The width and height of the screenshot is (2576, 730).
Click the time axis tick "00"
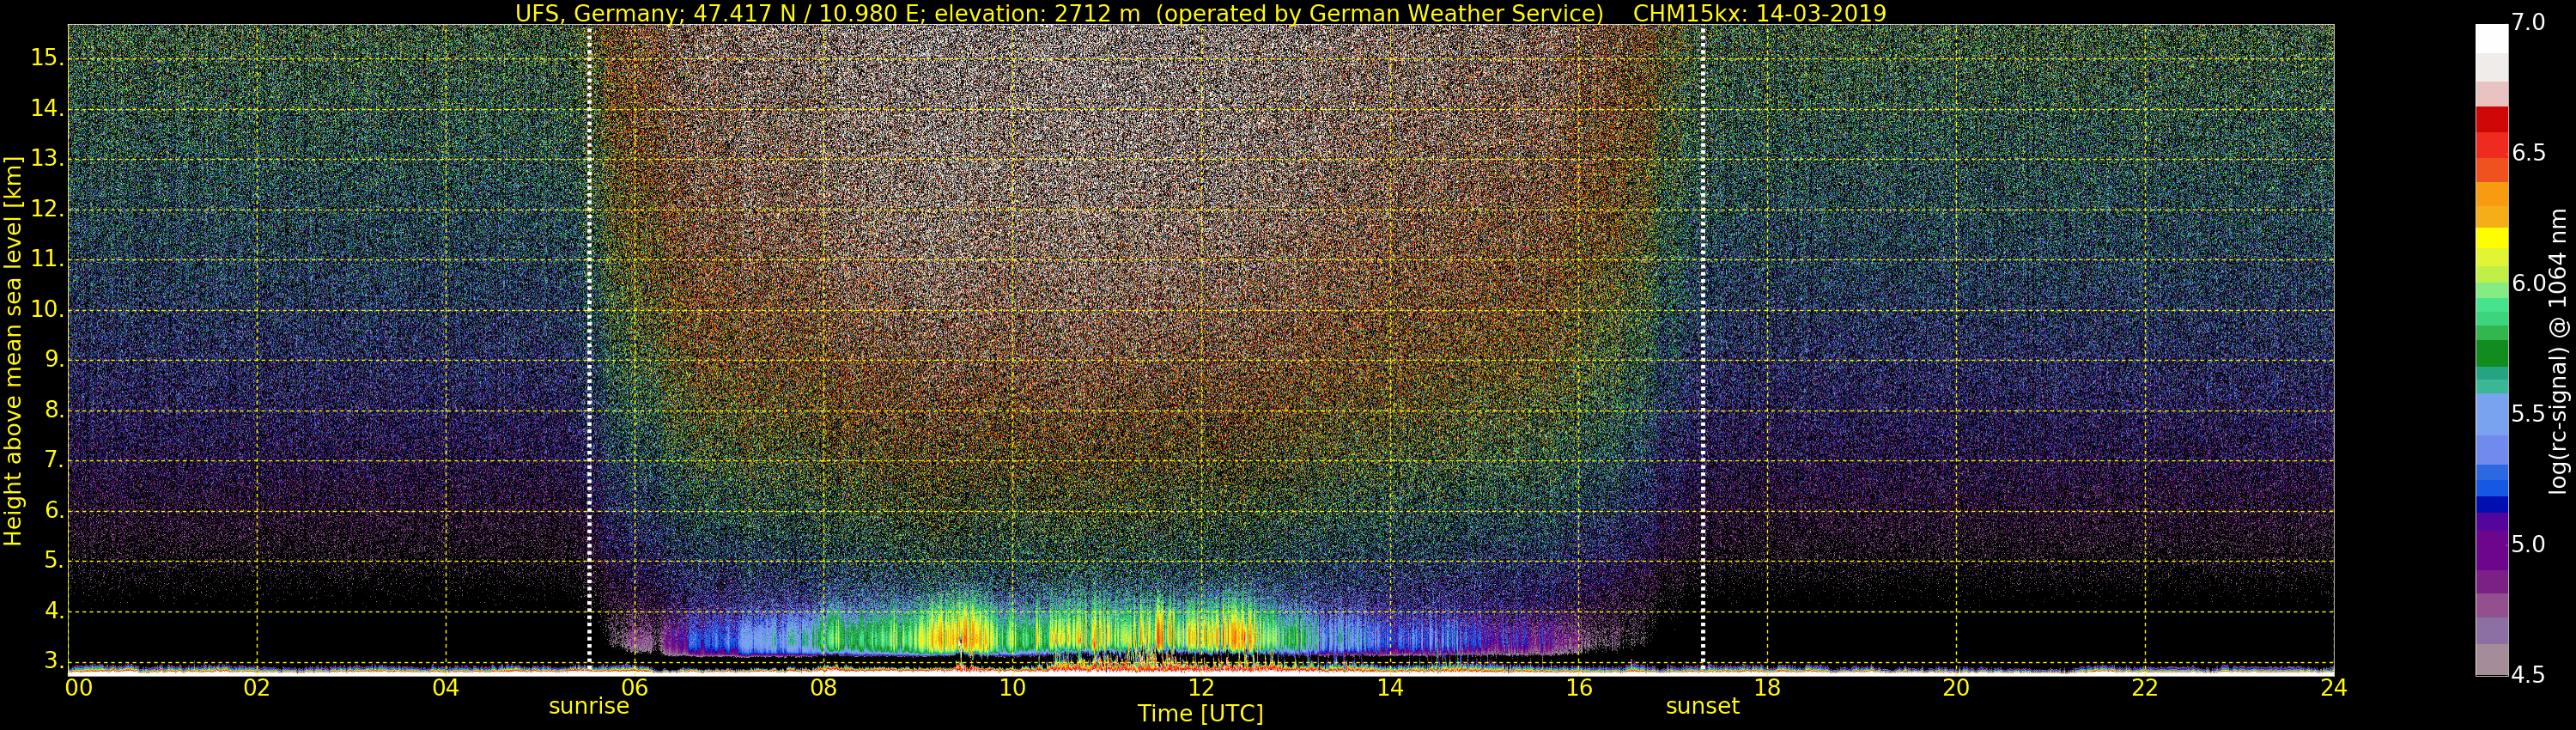(79, 687)
